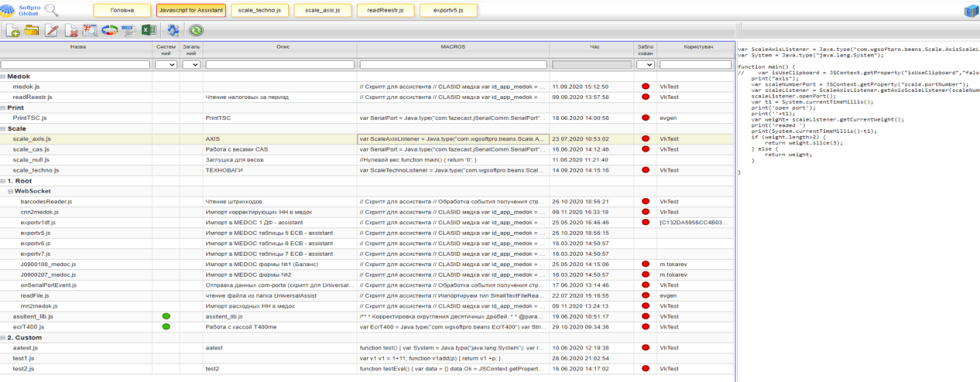The height and width of the screenshot is (382, 980).
Task: Collapse the Medok group
Action: pyautogui.click(x=3, y=76)
